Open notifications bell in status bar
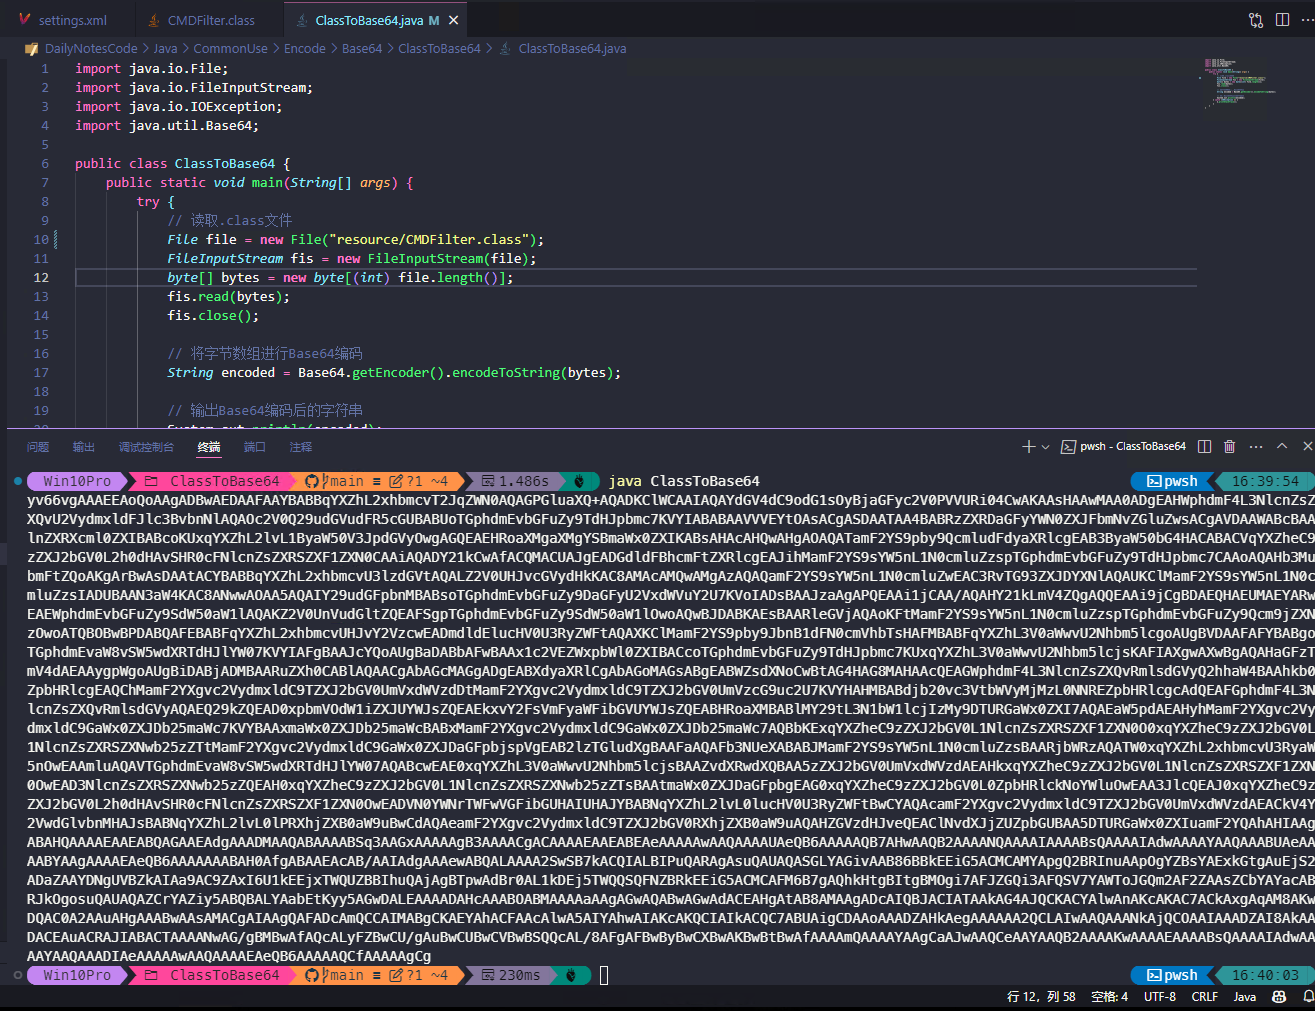1315x1011 pixels. pos(1307,997)
